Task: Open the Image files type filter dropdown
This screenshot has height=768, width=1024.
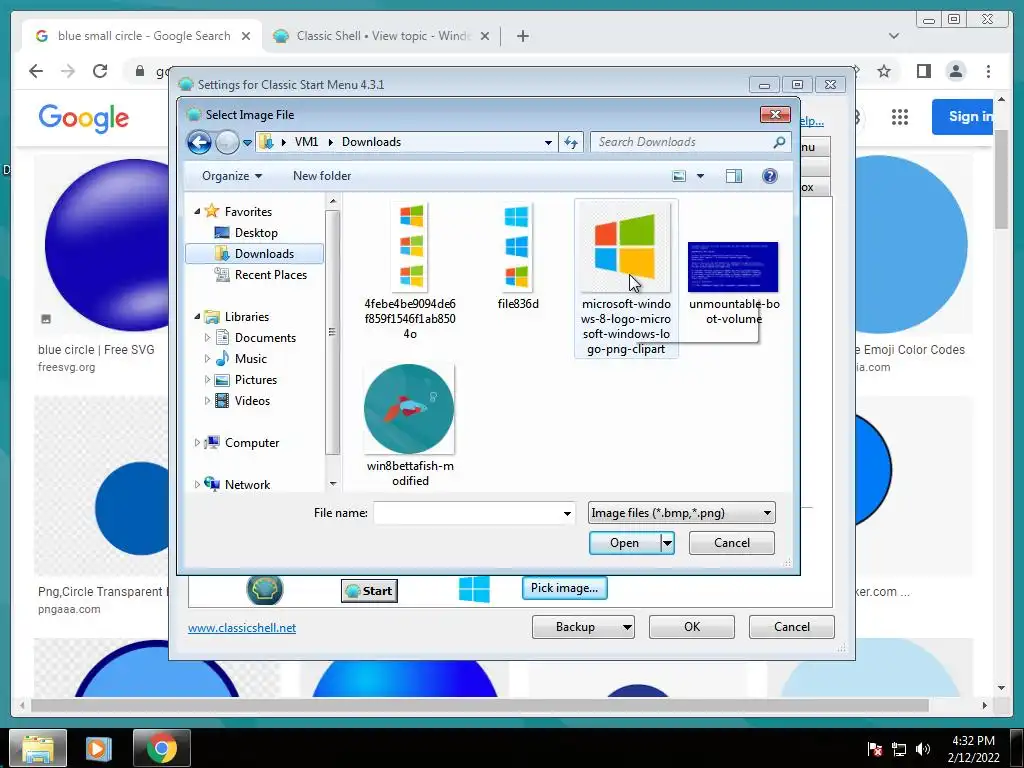Action: coord(681,513)
